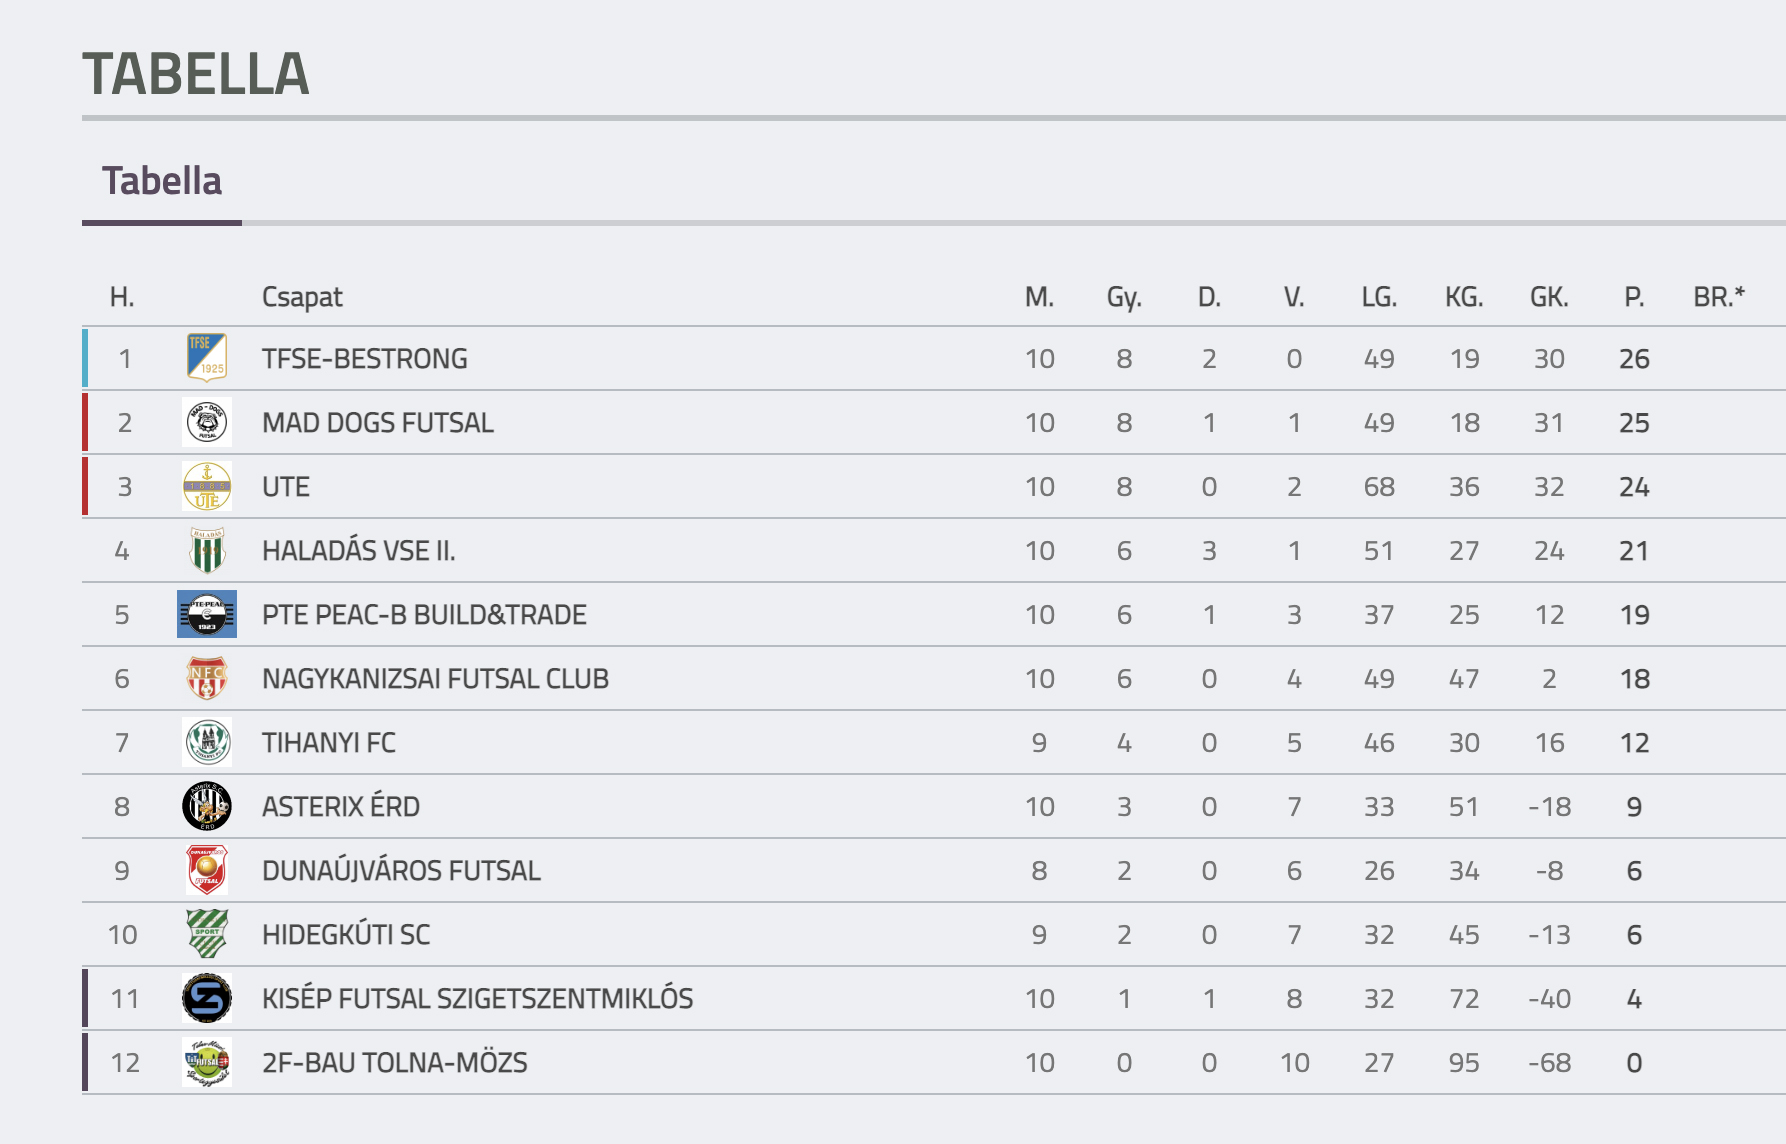The height and width of the screenshot is (1144, 1786).
Task: Click the TFSE-Bestrong team crest
Action: click(x=207, y=358)
